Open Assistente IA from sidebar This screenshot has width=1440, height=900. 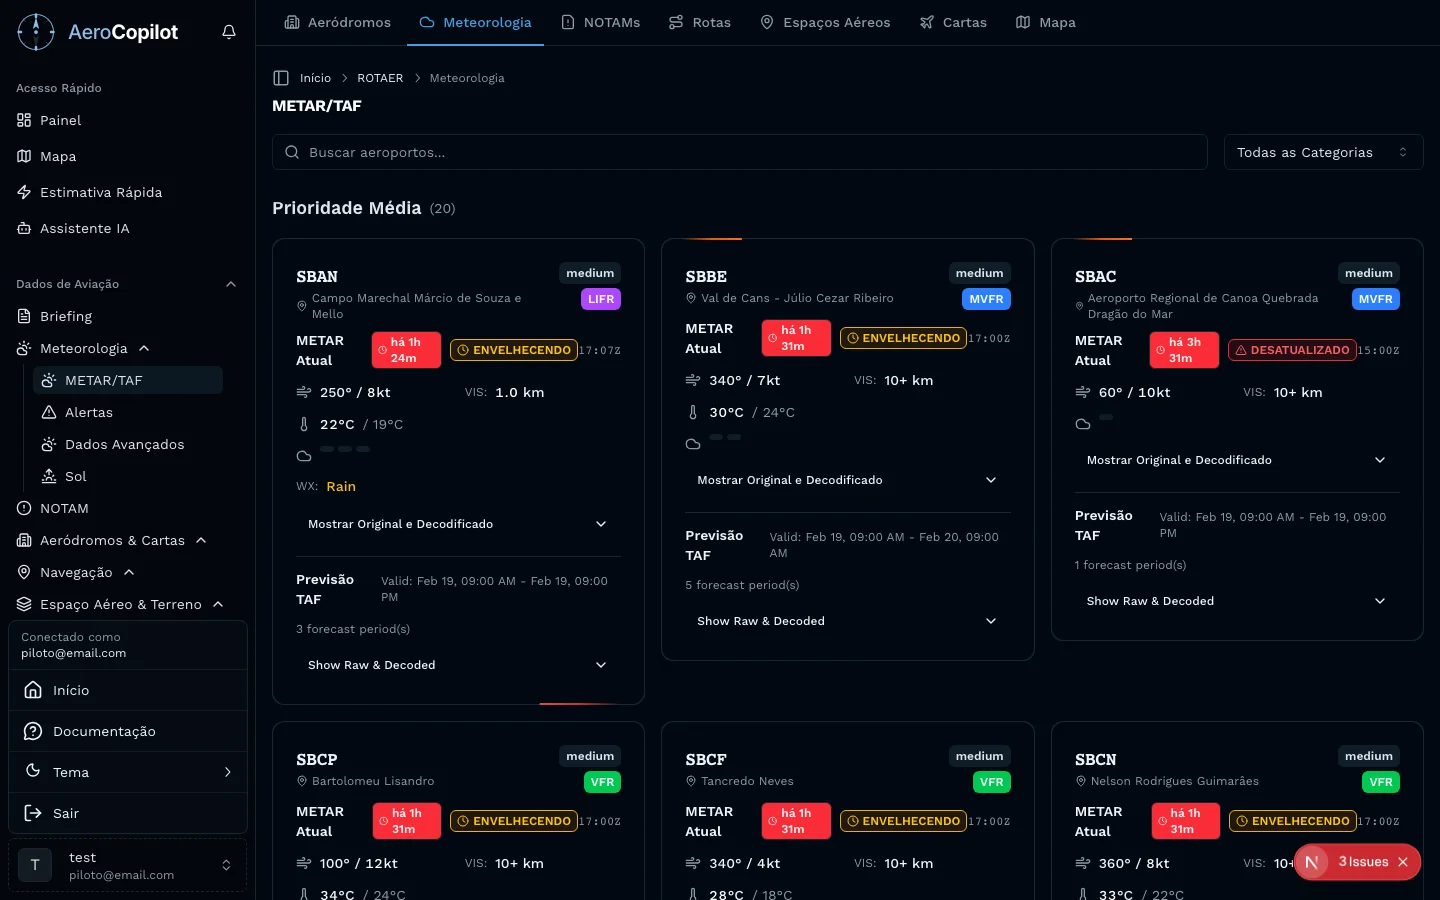tap(84, 228)
